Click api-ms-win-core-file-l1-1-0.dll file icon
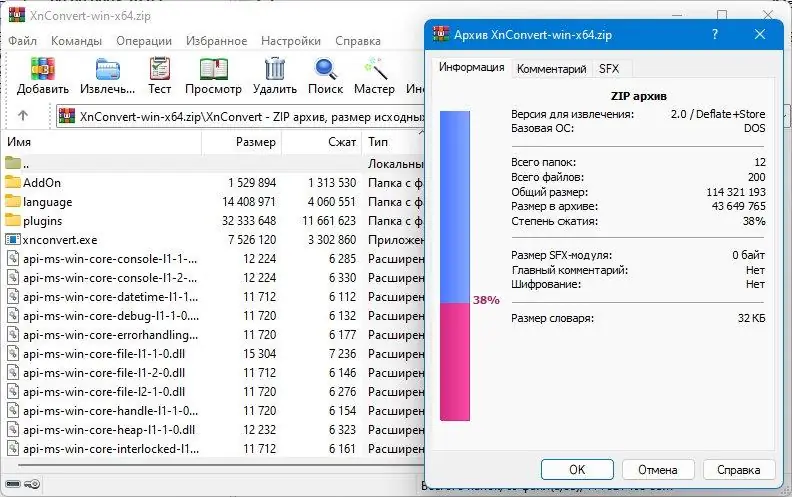Image resolution: width=792 pixels, height=497 pixels. click(x=13, y=354)
